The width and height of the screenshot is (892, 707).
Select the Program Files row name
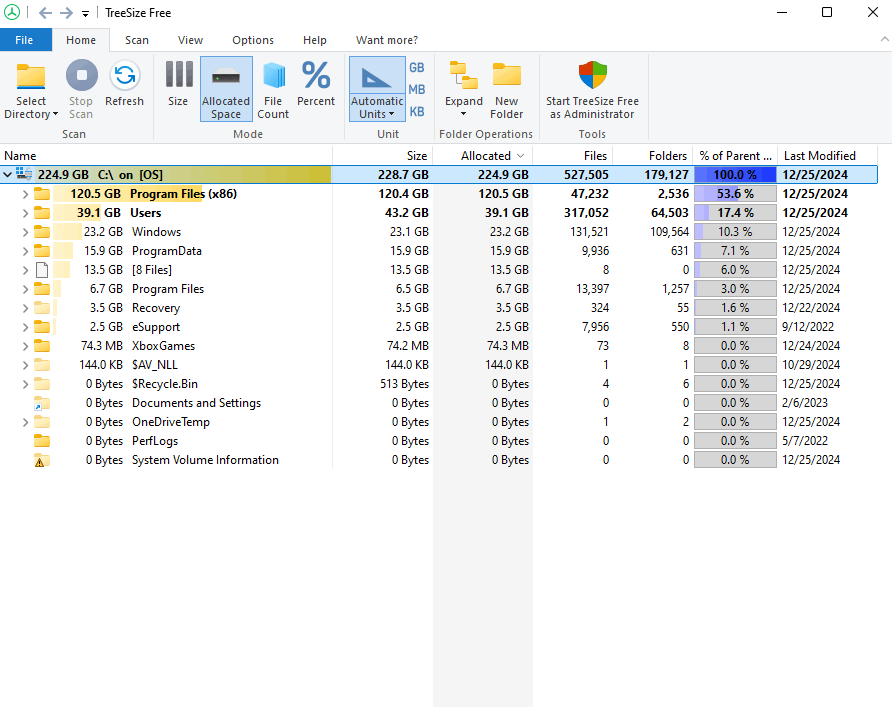(x=168, y=289)
